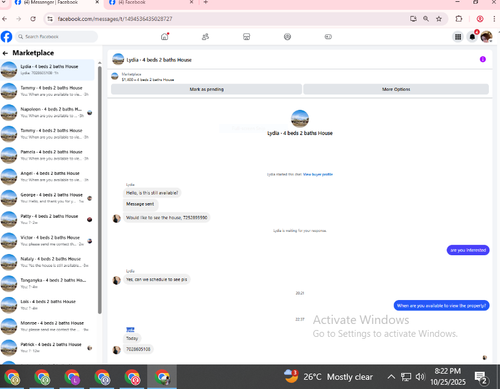Reload the page
This screenshot has height=389, width=500.
pyautogui.click(x=33, y=19)
